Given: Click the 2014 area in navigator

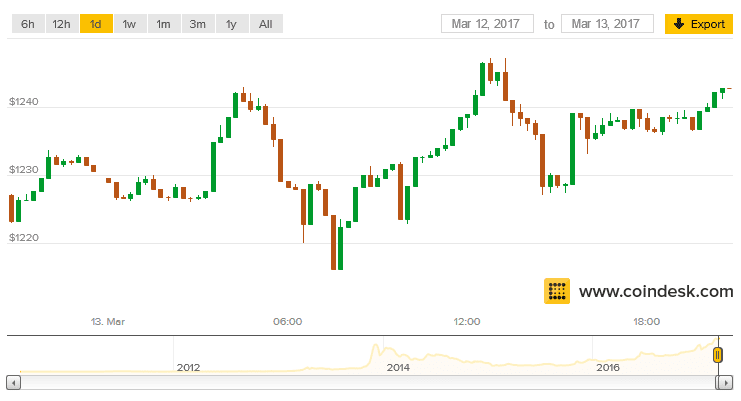Looking at the screenshot, I should click(398, 367).
